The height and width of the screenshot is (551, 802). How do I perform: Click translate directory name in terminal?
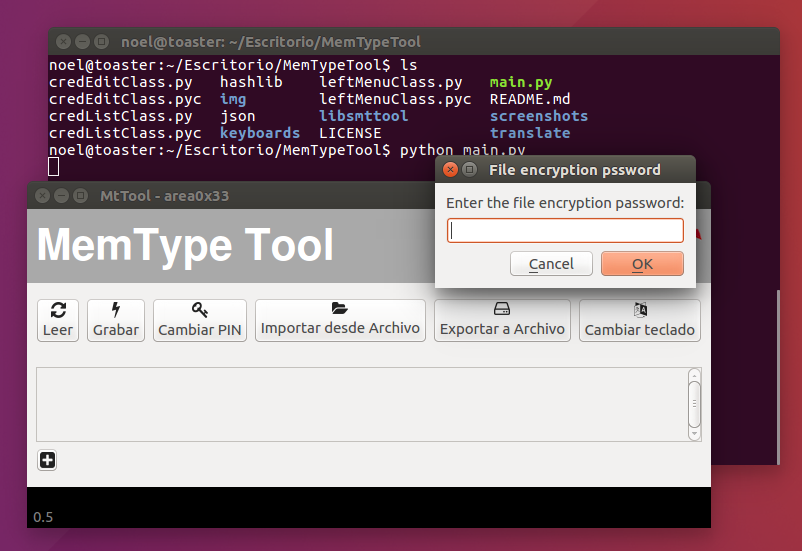[x=530, y=133]
